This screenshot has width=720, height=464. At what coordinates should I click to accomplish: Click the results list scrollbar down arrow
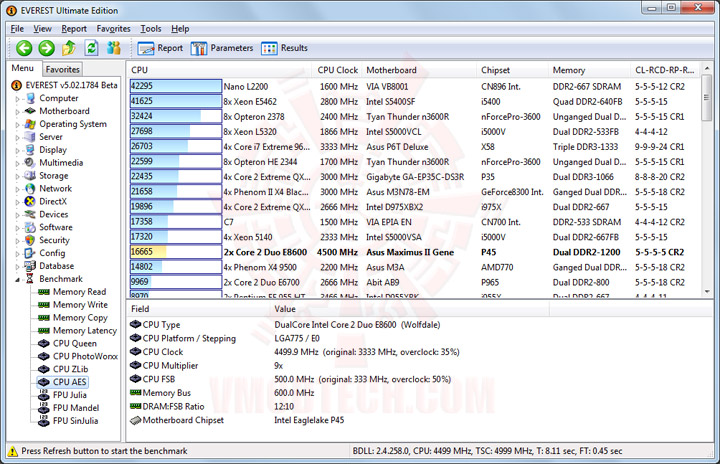[x=707, y=291]
